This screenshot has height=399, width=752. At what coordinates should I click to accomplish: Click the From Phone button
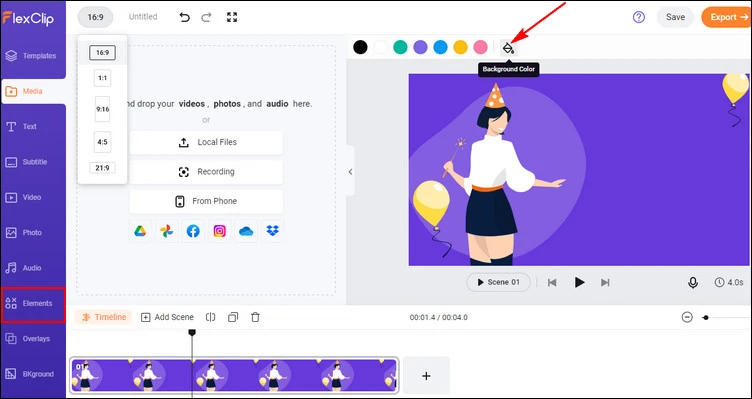pyautogui.click(x=206, y=201)
